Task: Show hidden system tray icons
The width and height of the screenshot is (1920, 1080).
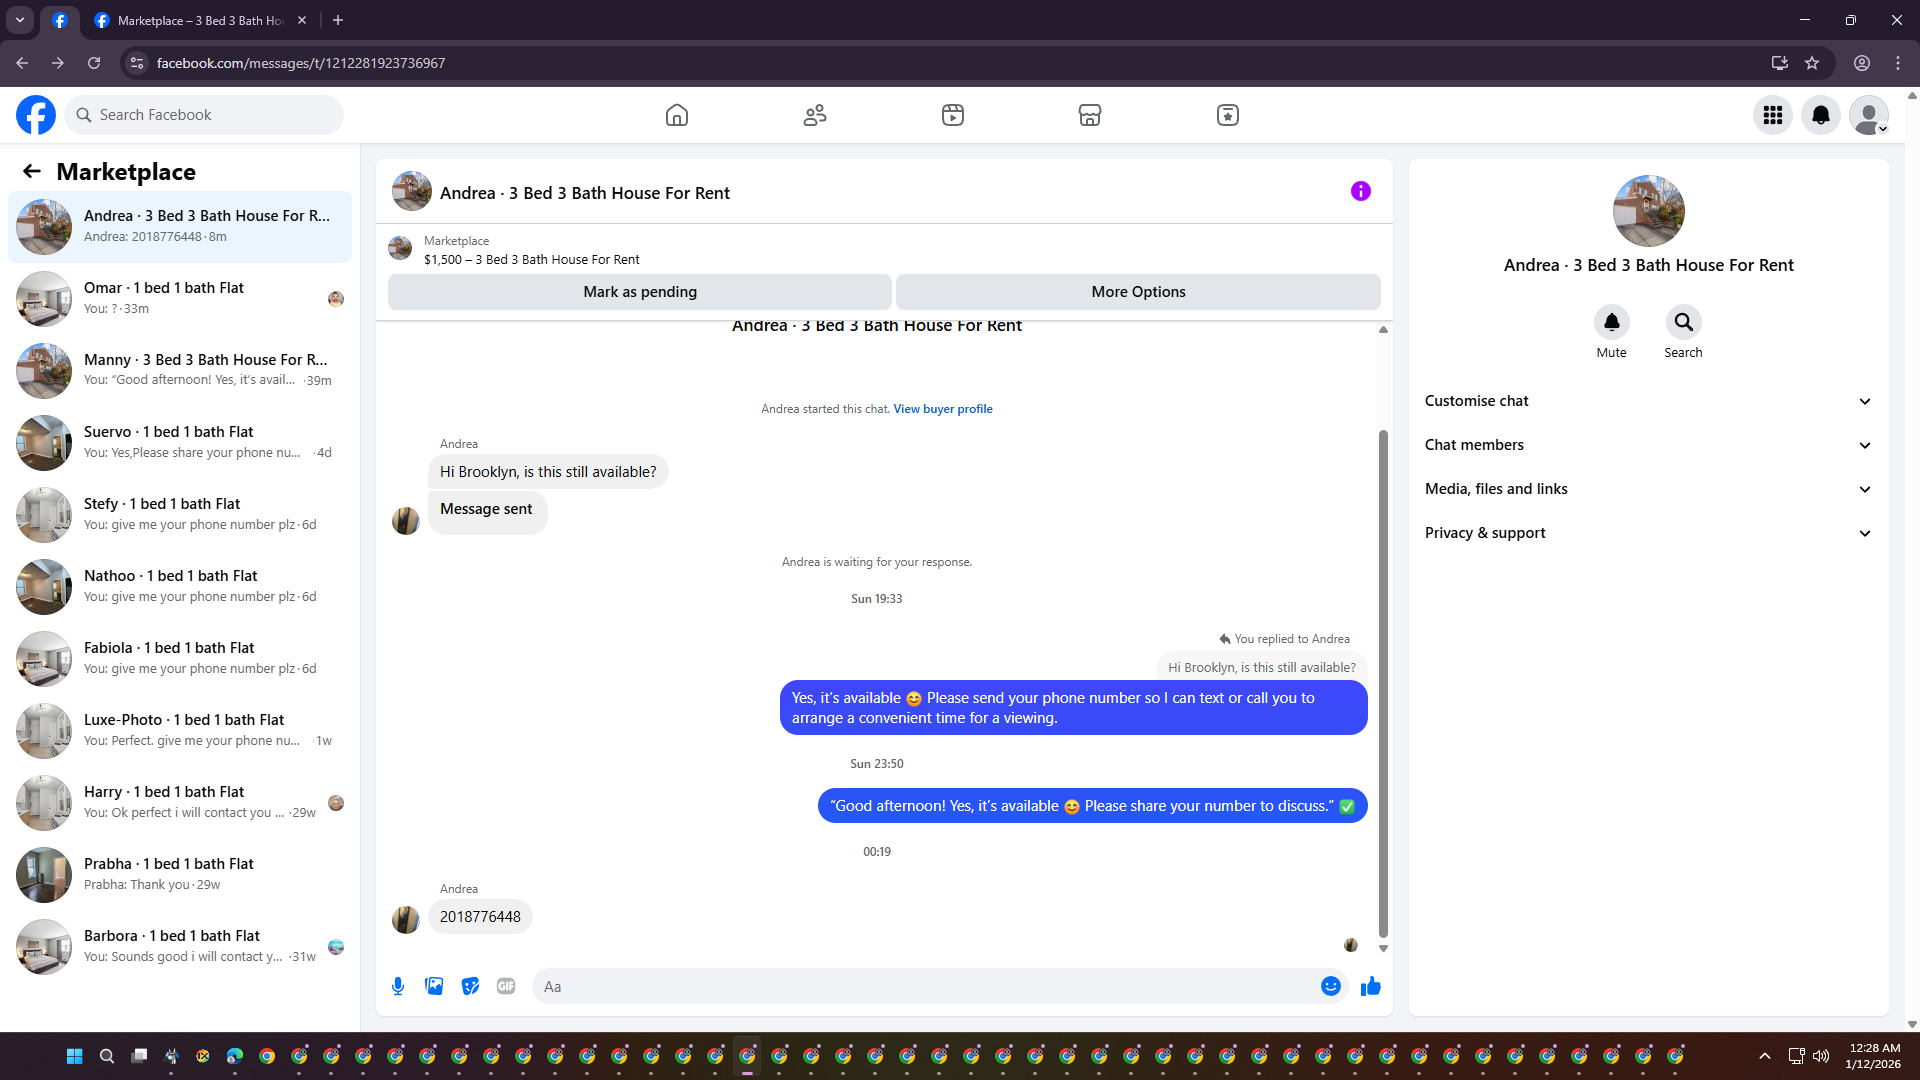Action: coord(1765,1056)
